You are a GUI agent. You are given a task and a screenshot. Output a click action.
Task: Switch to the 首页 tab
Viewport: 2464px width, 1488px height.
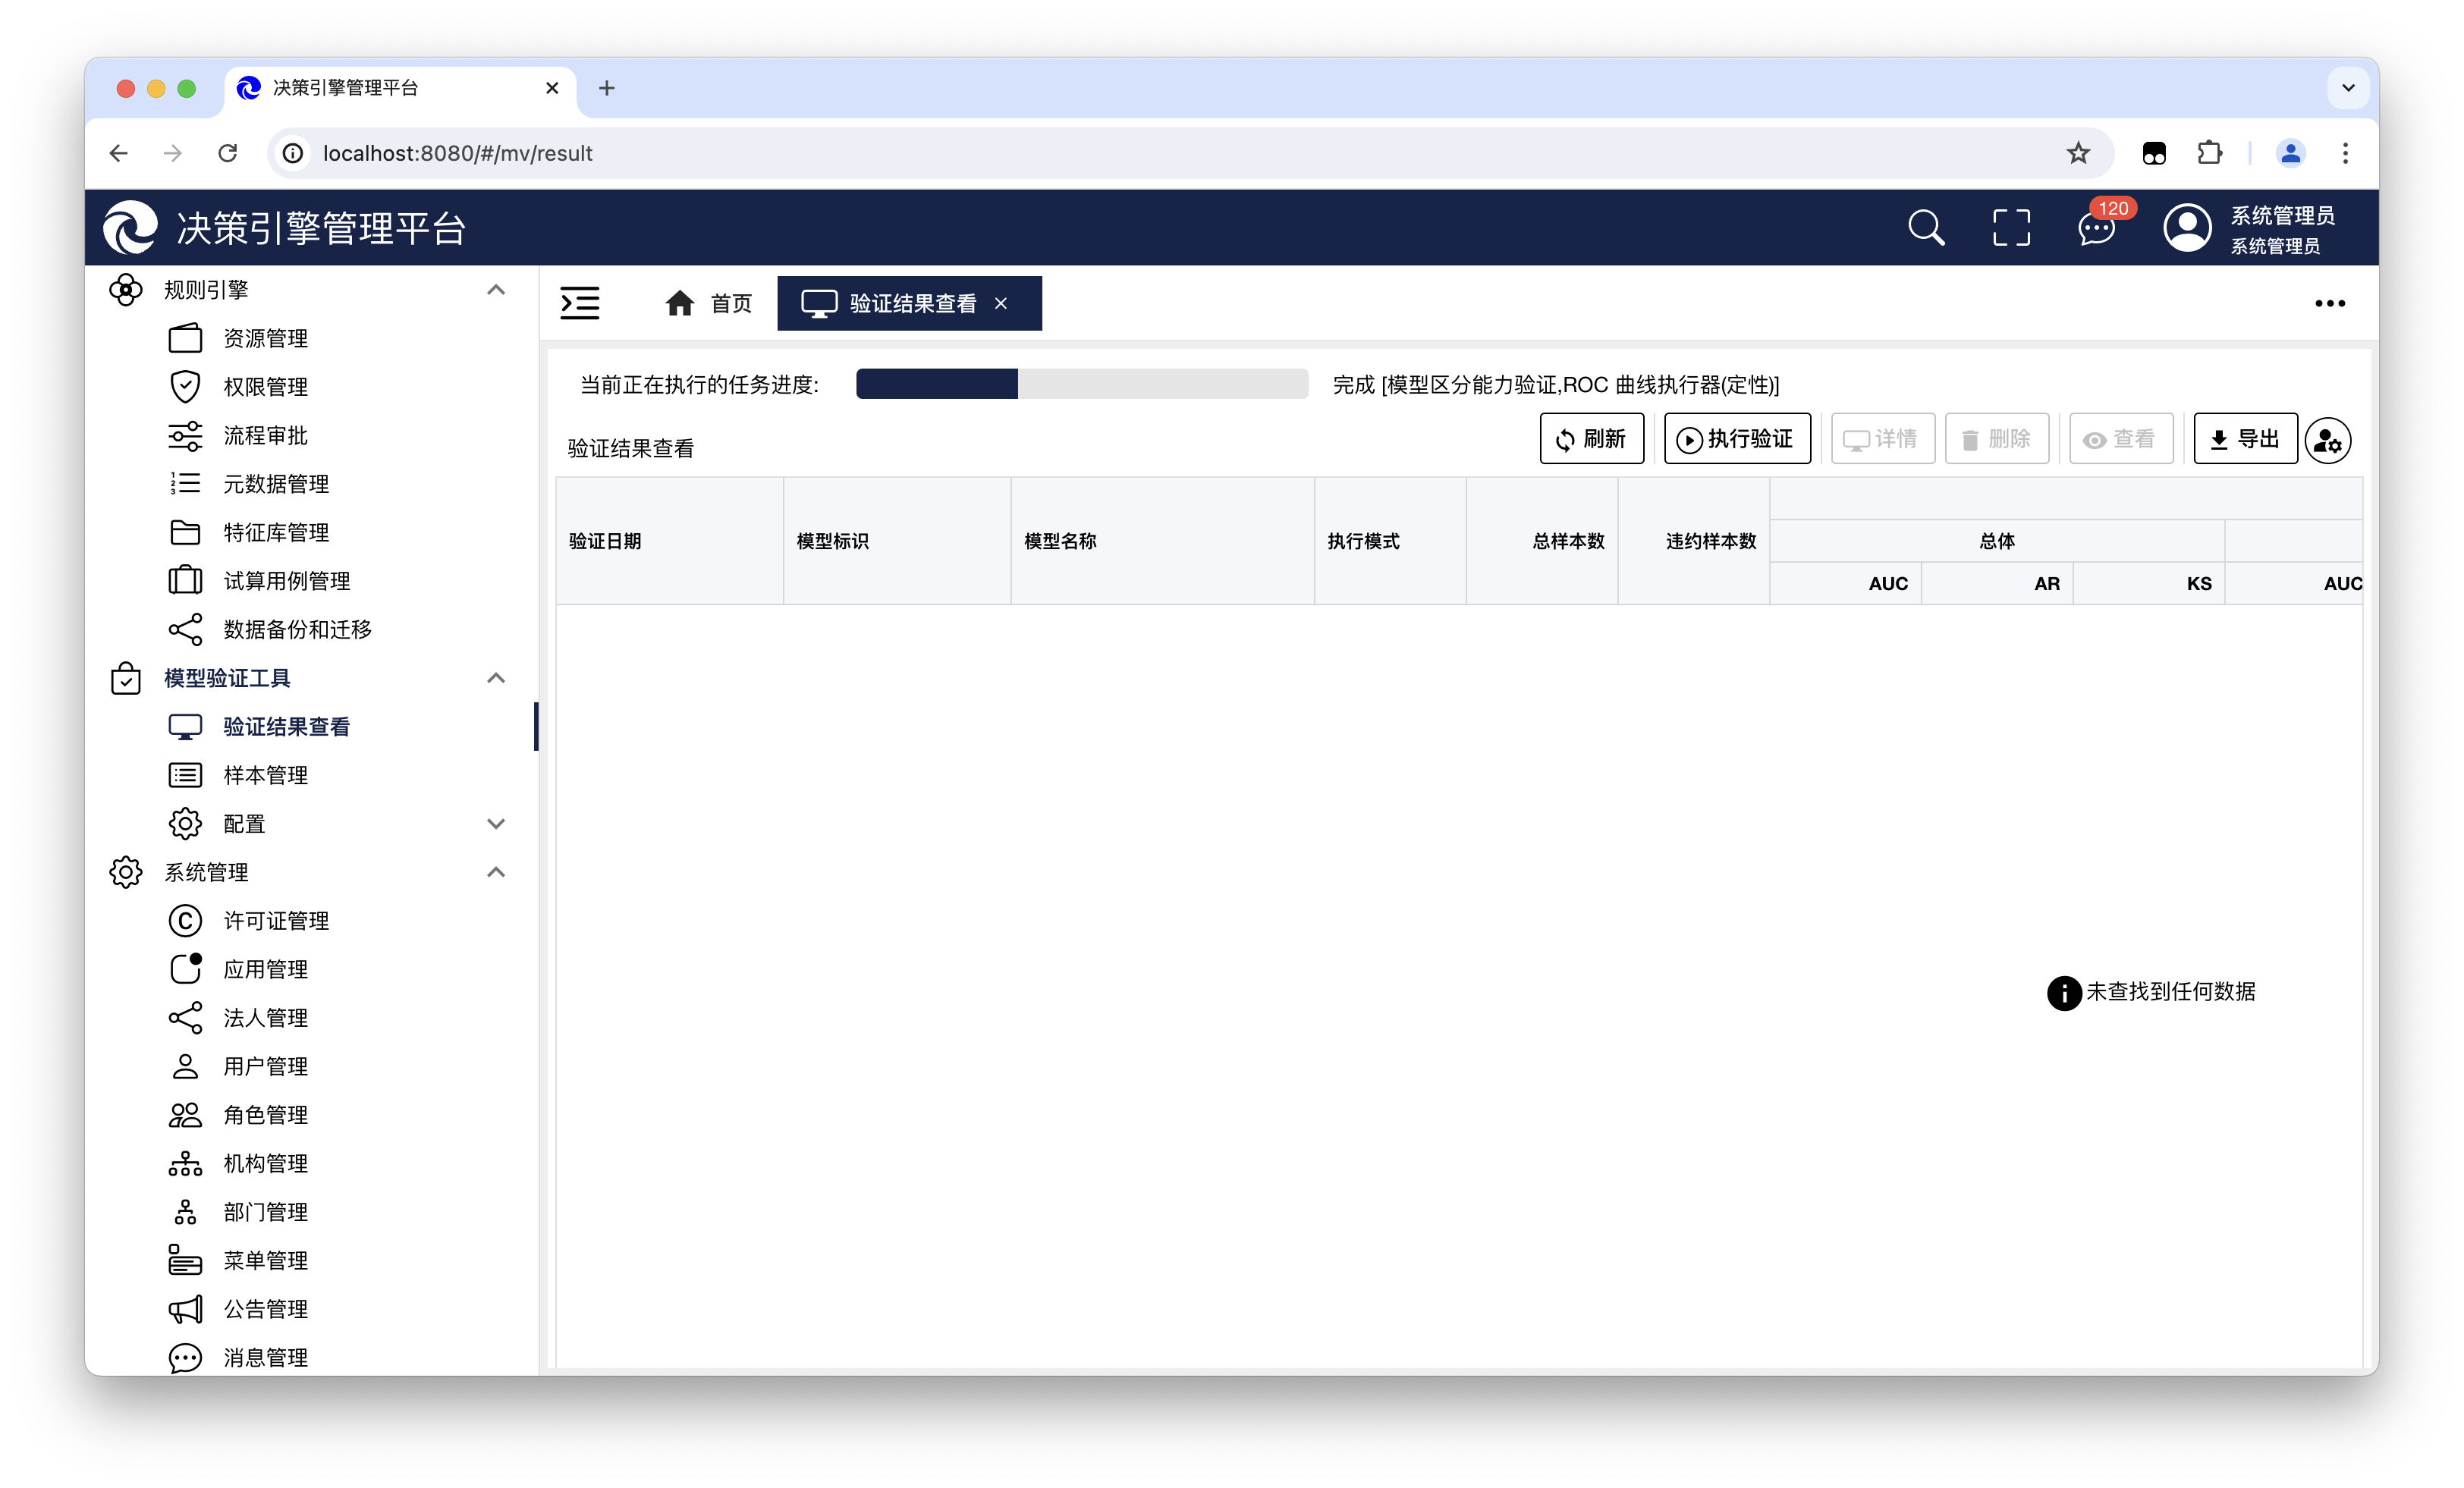(709, 303)
